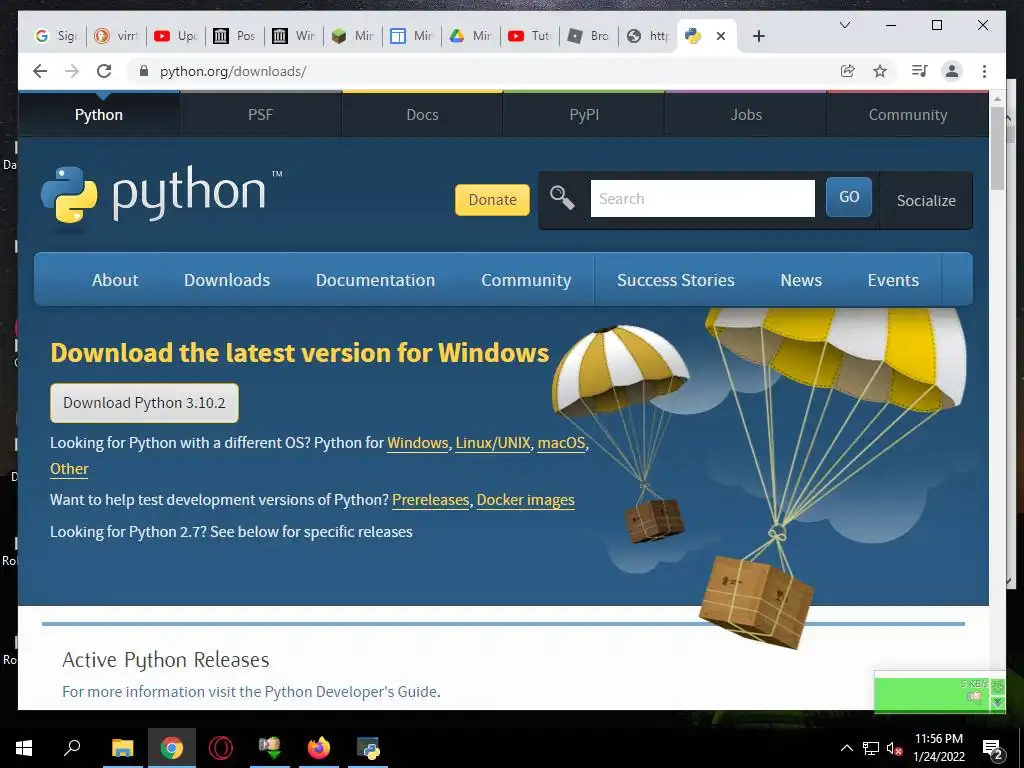The width and height of the screenshot is (1024, 768).
Task: Click the page vertical scrollbar thumb
Action: [997, 148]
